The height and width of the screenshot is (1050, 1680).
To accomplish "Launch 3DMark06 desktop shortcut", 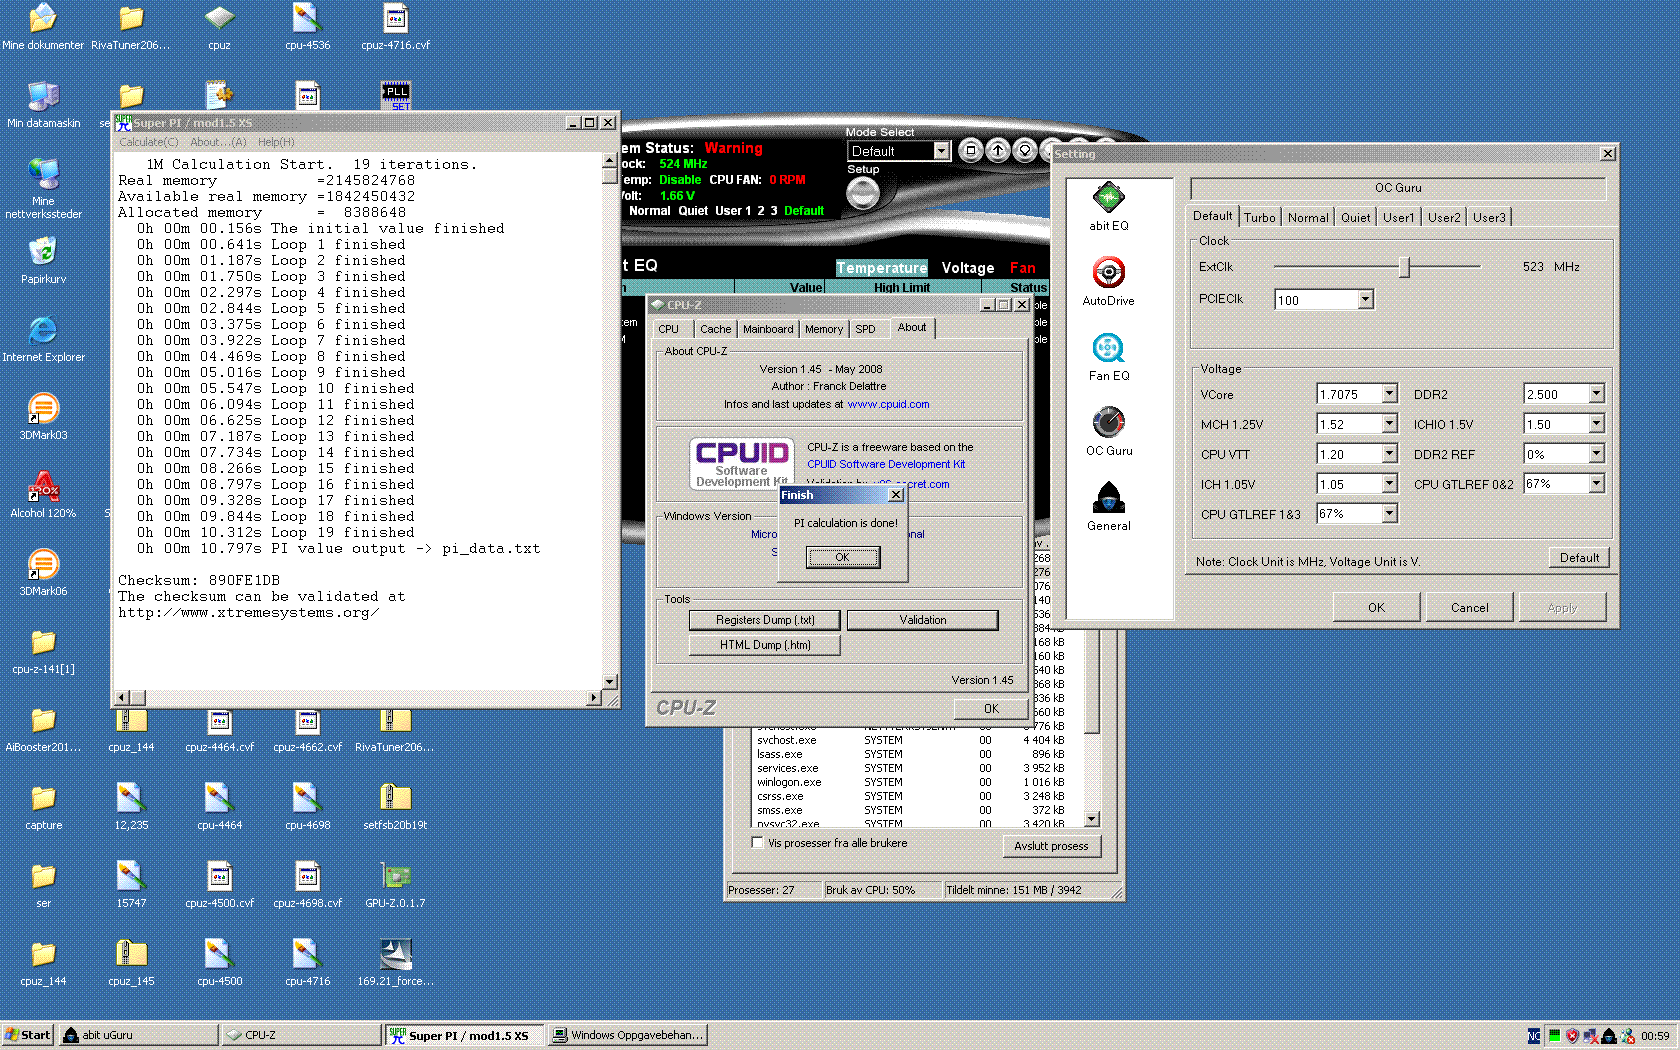I will click(x=43, y=573).
